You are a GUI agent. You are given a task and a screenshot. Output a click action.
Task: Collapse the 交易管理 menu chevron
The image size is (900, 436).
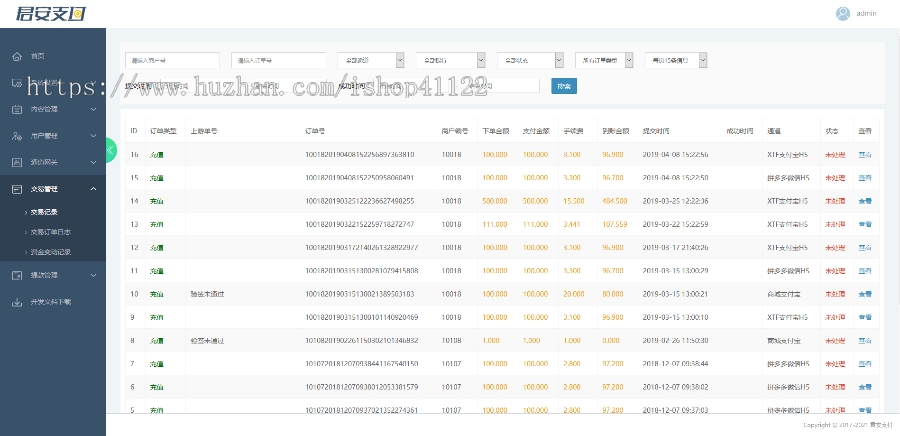coord(94,189)
